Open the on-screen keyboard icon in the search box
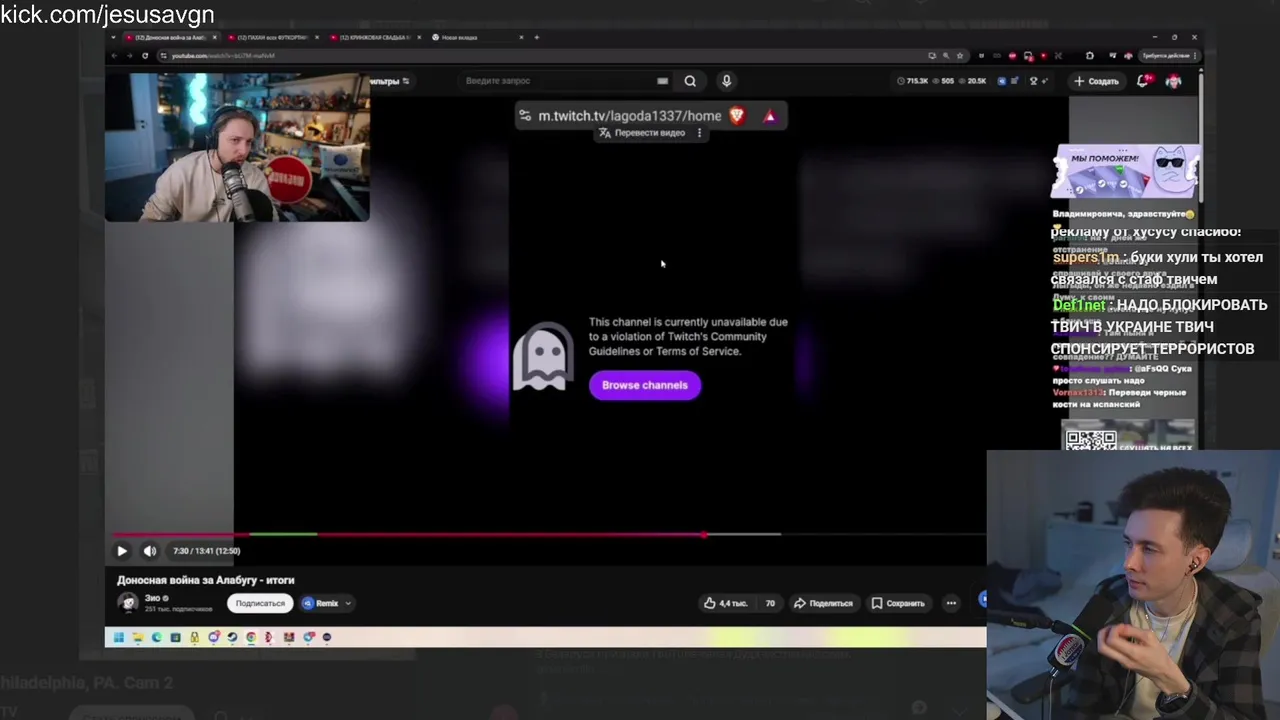The height and width of the screenshot is (720, 1280). [662, 81]
